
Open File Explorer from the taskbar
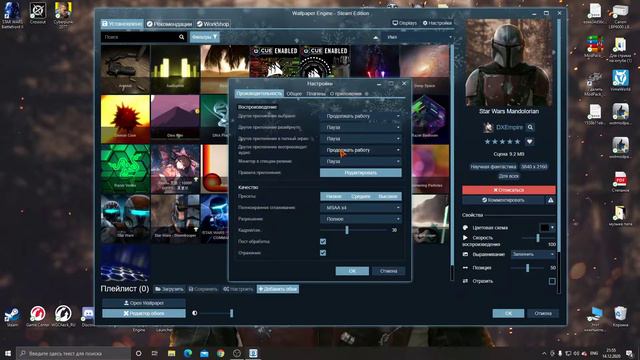pos(171,353)
